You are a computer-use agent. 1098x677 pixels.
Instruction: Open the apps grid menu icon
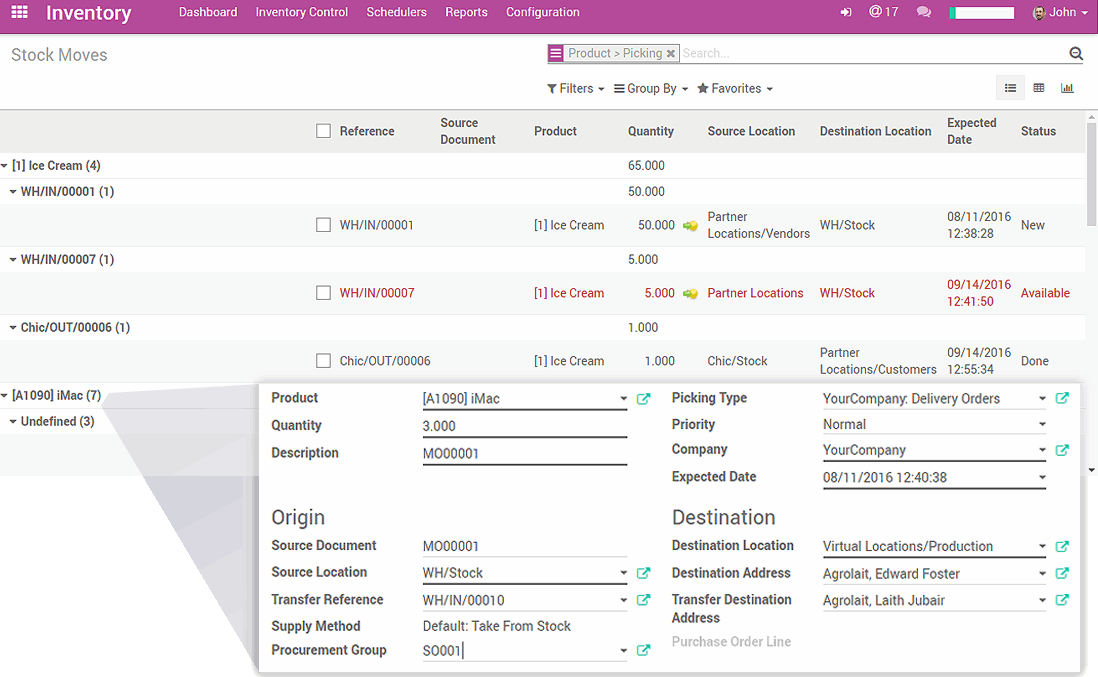click(20, 12)
